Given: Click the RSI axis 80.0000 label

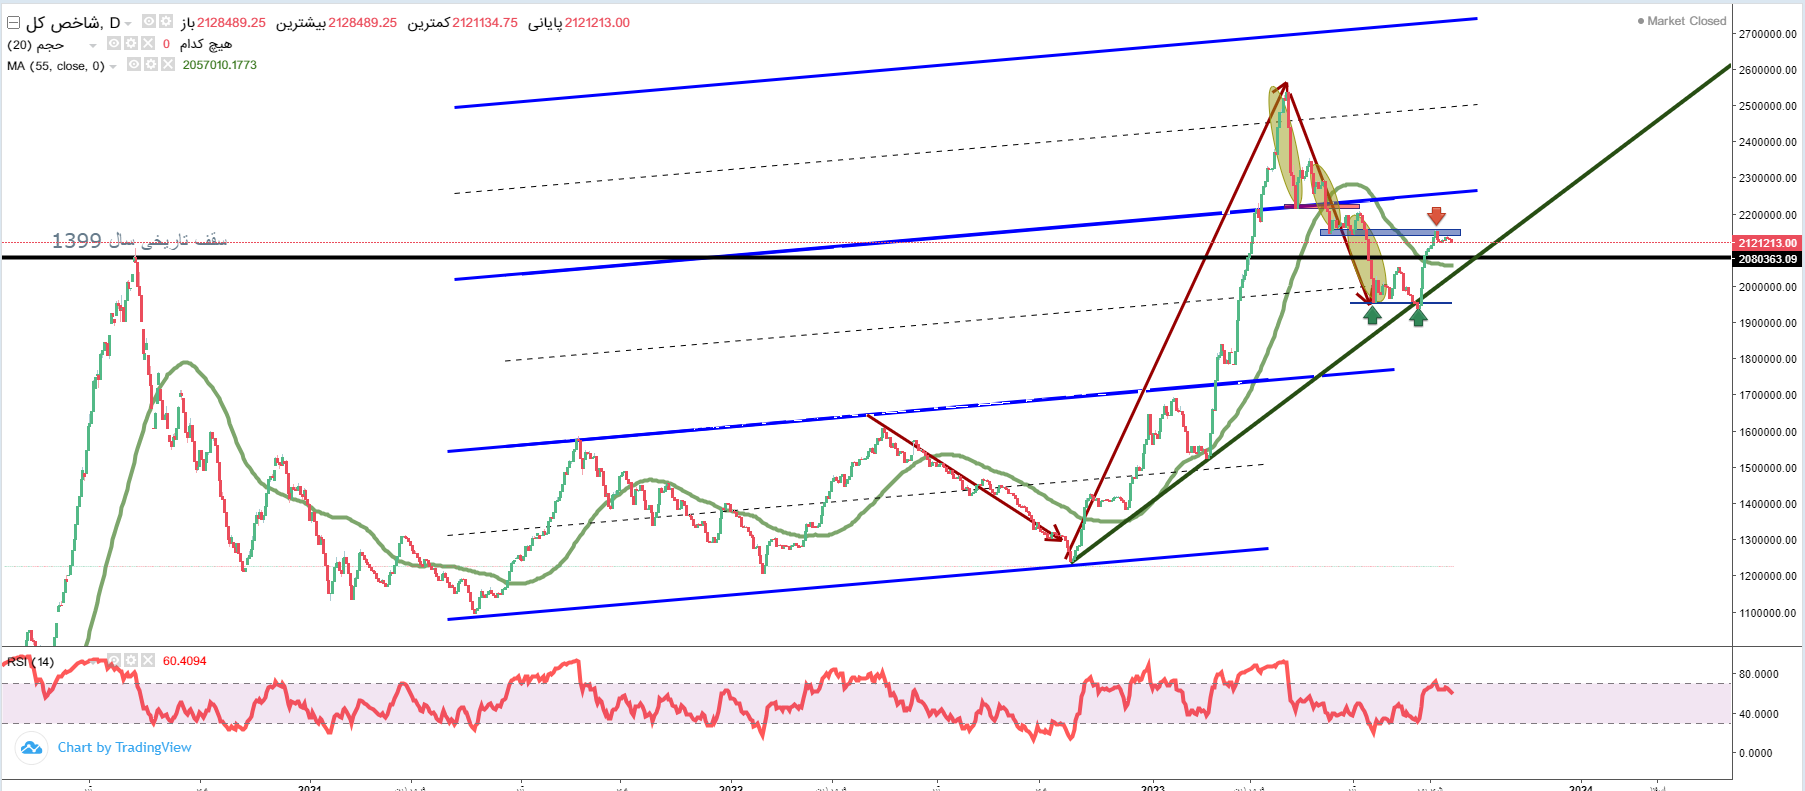Looking at the screenshot, I should click(1759, 674).
